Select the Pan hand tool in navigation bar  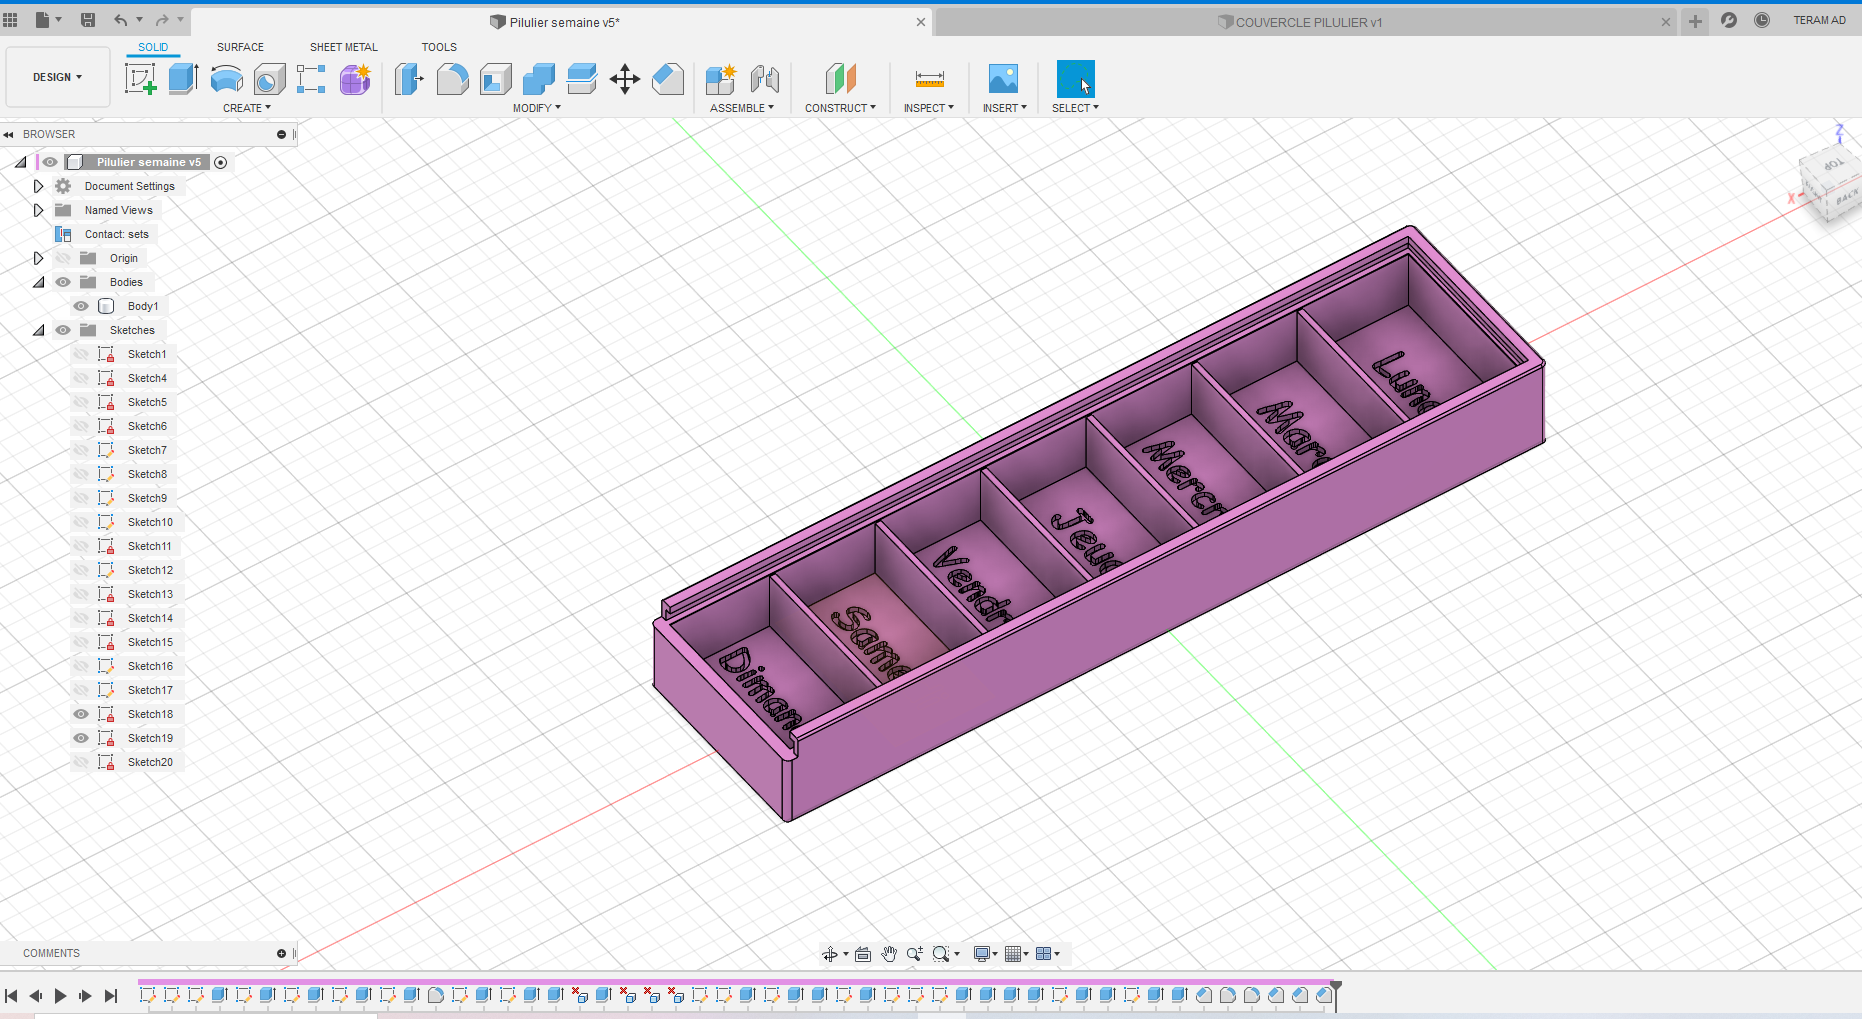(x=889, y=954)
